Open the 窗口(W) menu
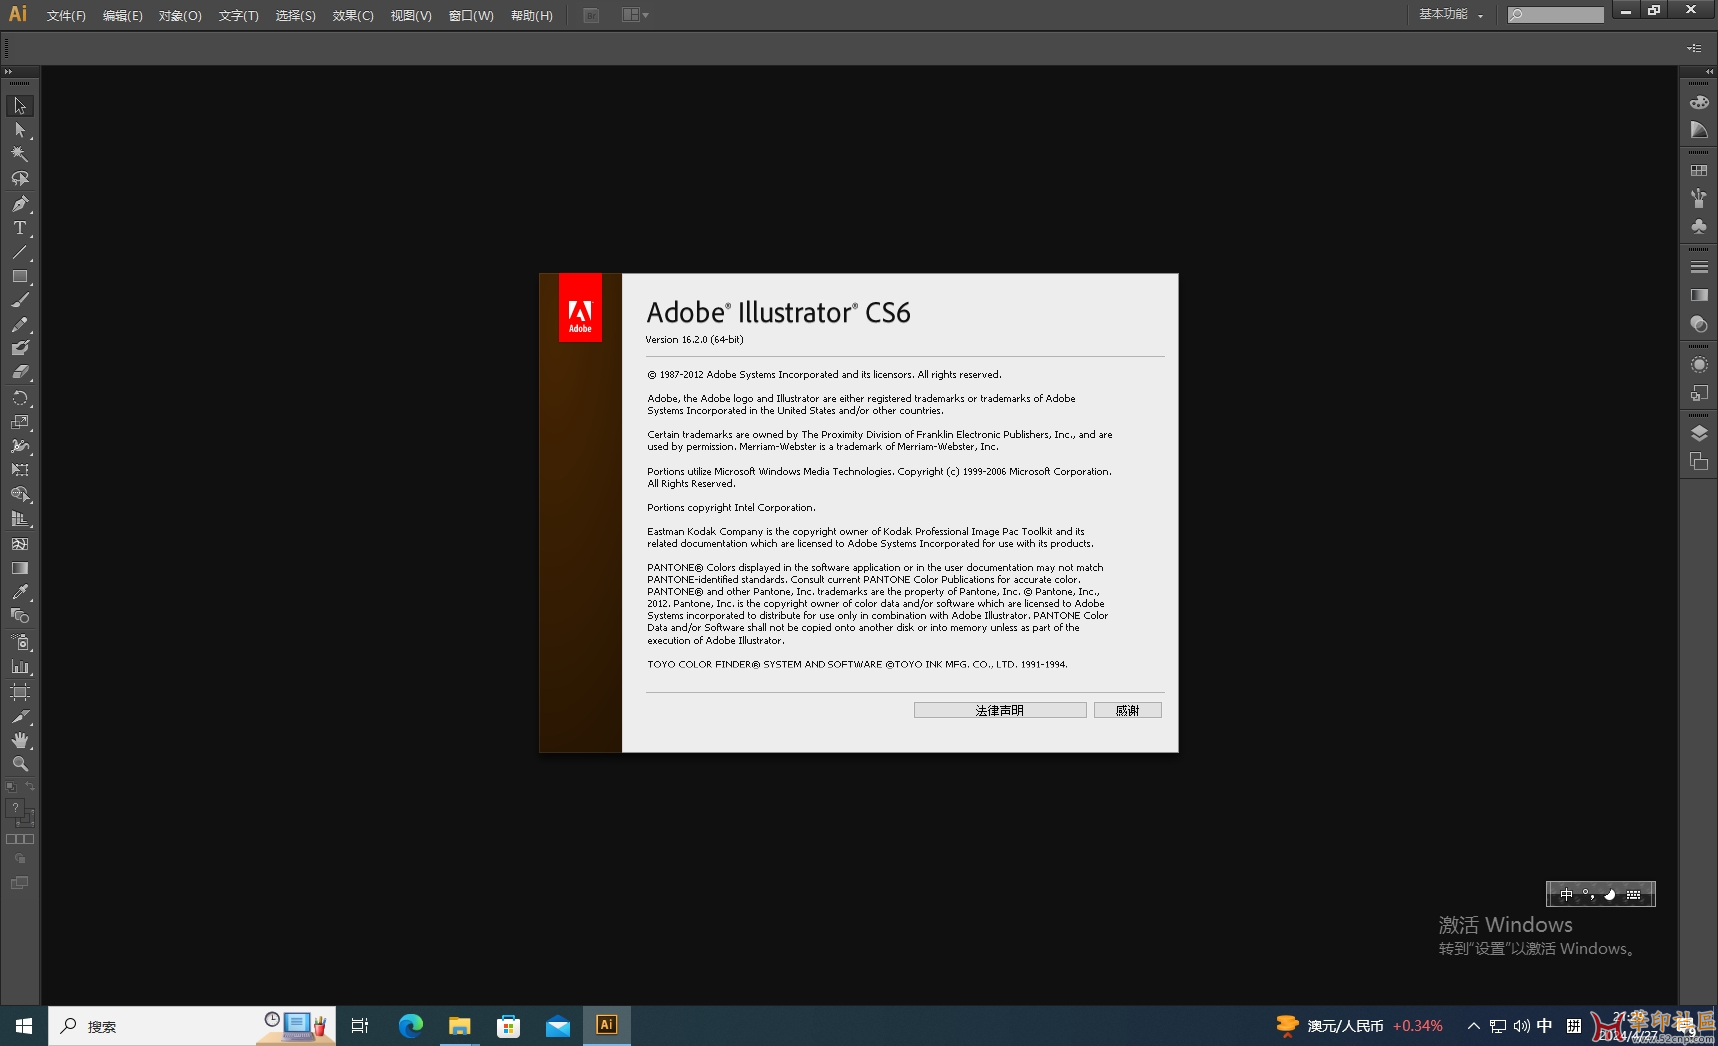This screenshot has height=1046, width=1718. click(471, 16)
